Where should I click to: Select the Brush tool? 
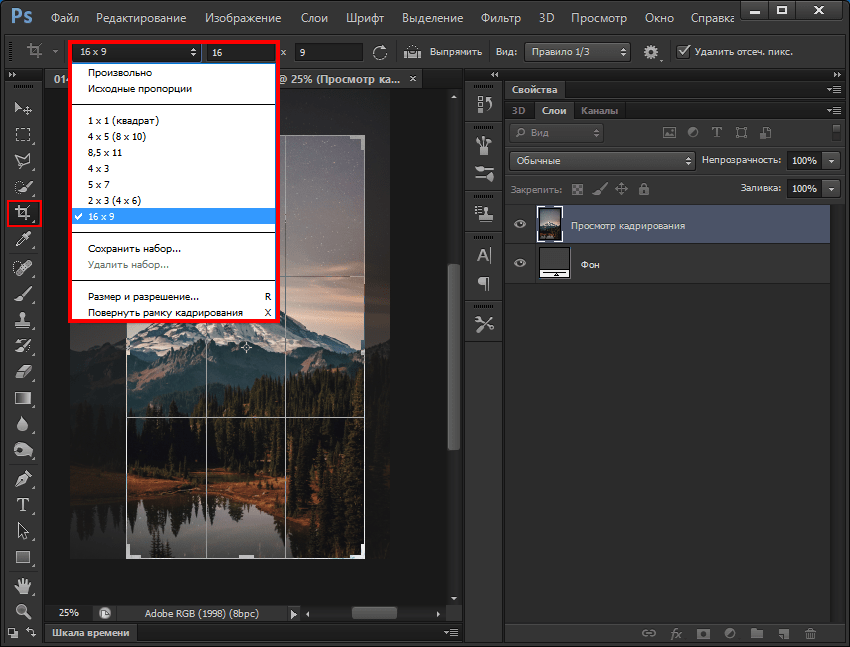point(23,294)
